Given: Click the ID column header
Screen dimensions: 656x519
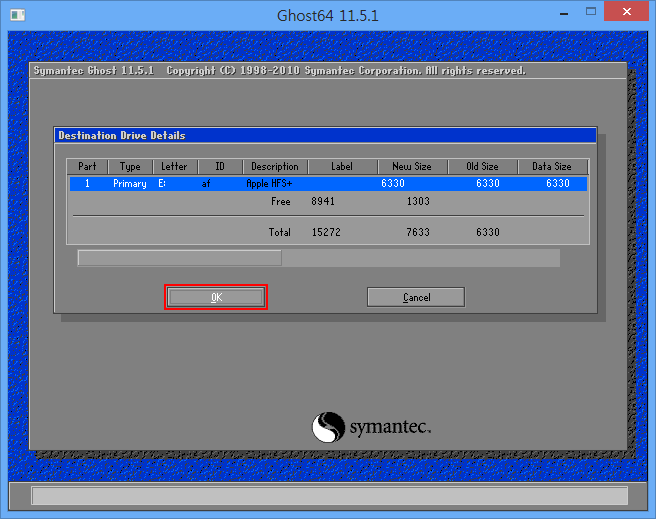Looking at the screenshot, I should pos(220,166).
